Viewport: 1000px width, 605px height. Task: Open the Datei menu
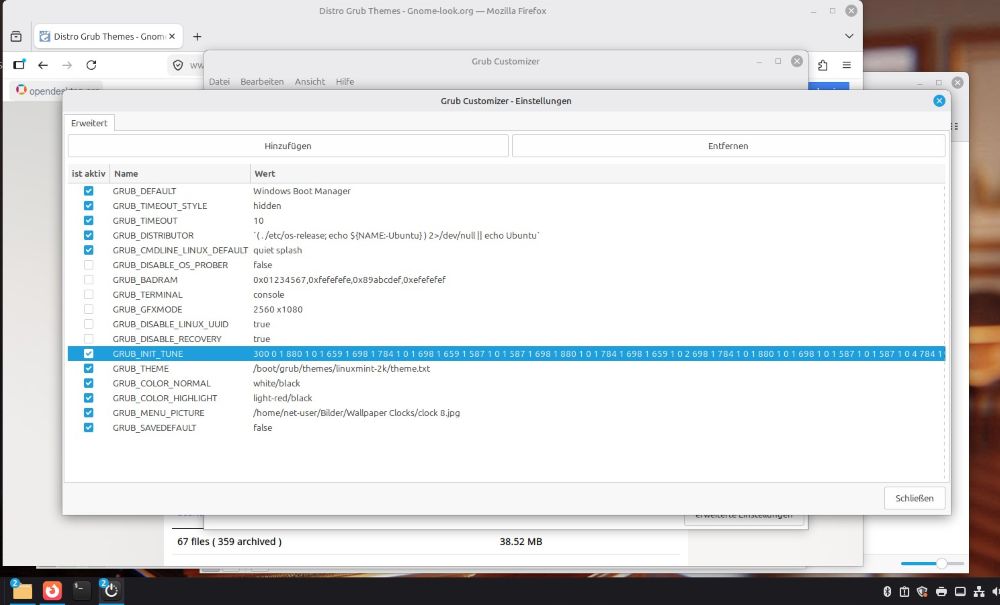[x=219, y=81]
